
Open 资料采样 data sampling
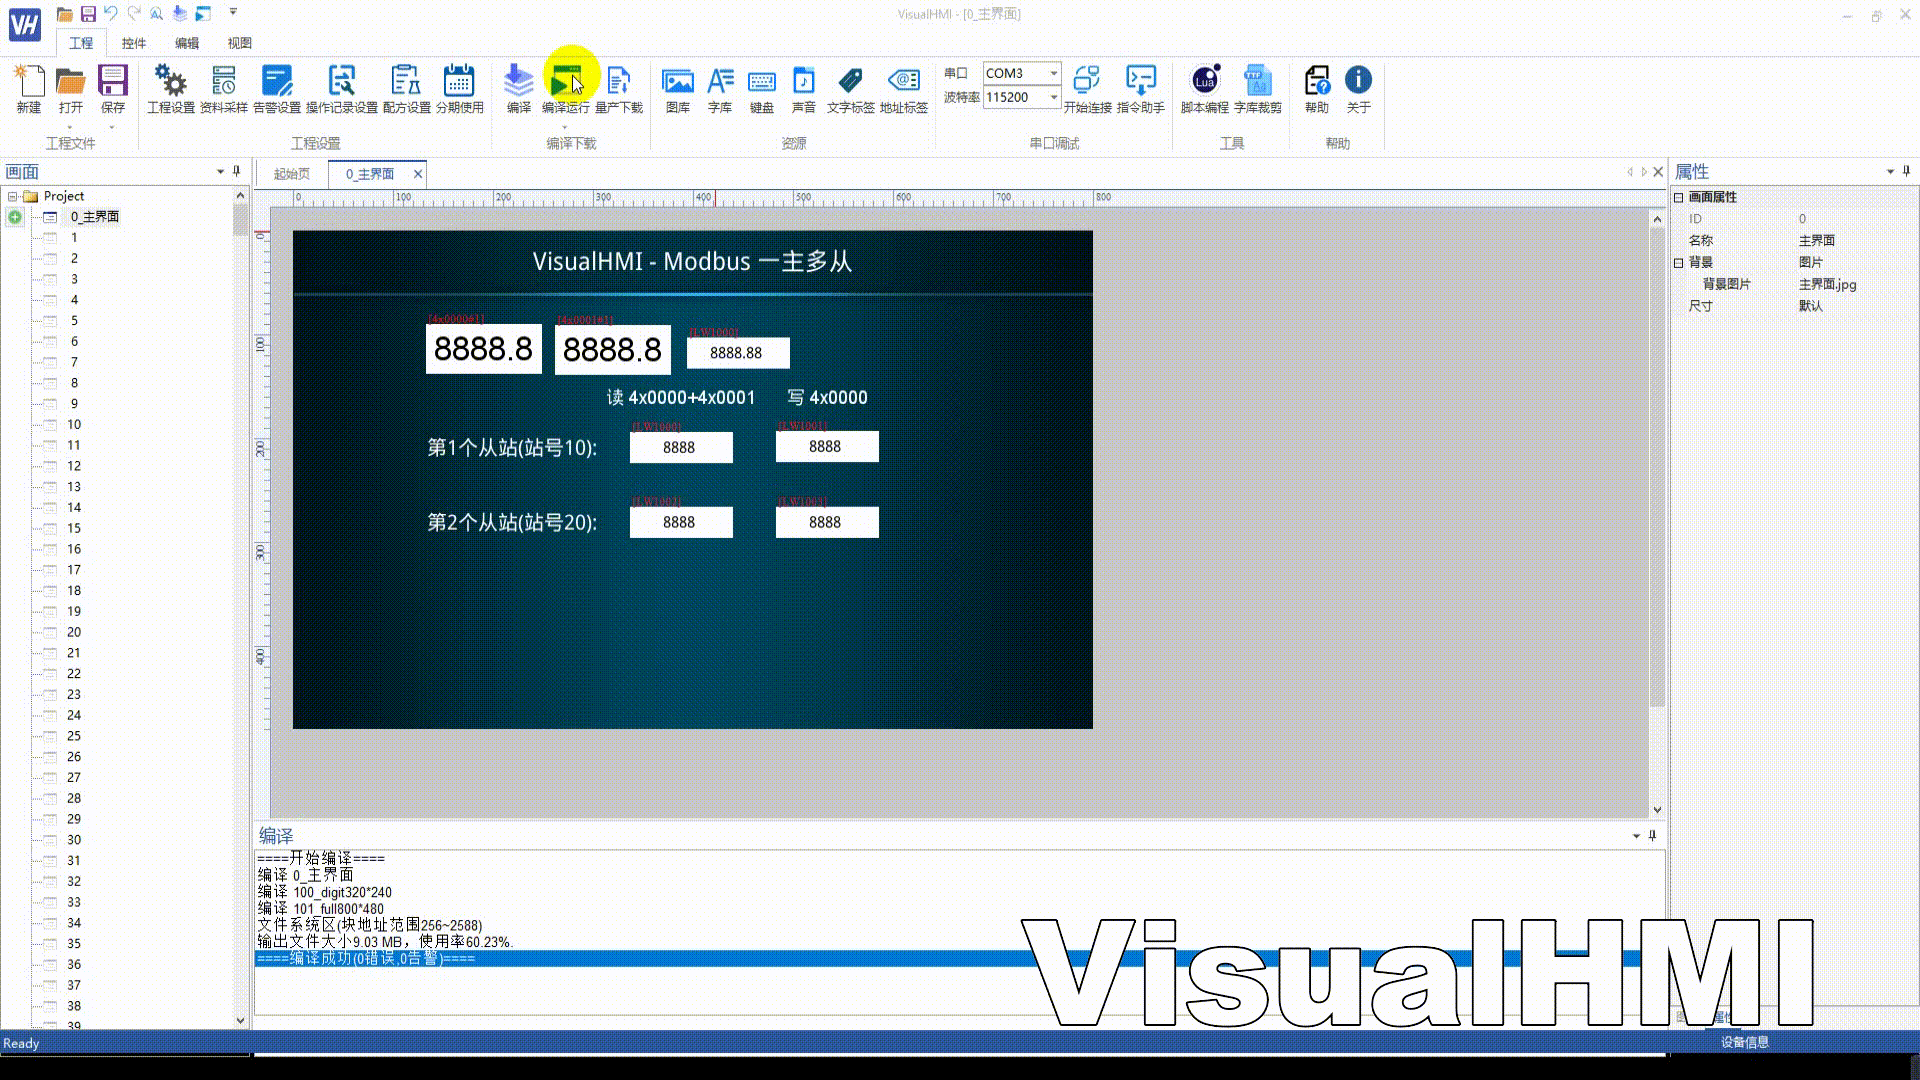(x=224, y=89)
